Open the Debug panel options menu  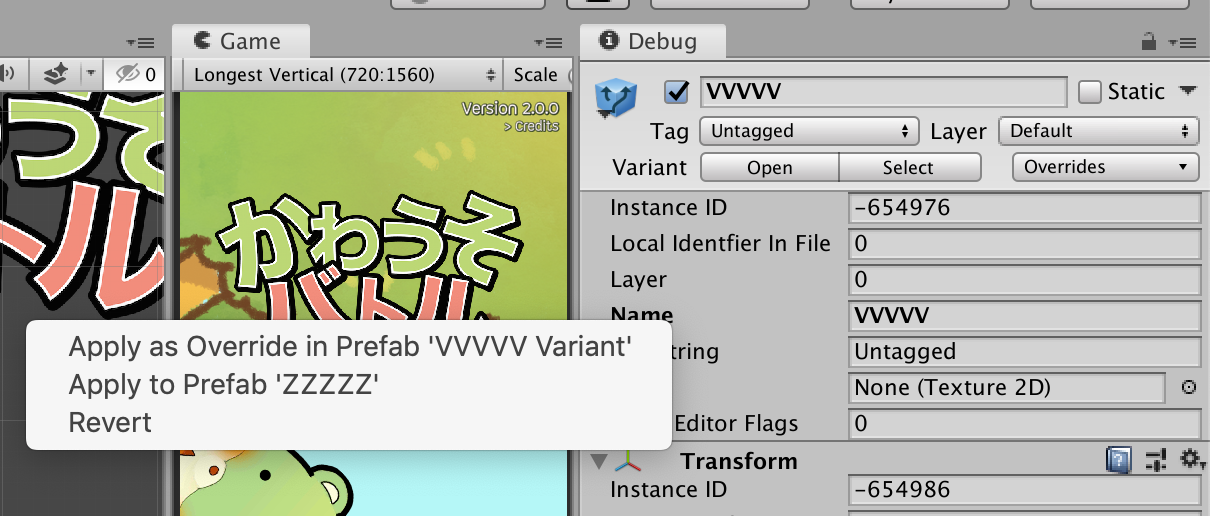pyautogui.click(x=1181, y=43)
